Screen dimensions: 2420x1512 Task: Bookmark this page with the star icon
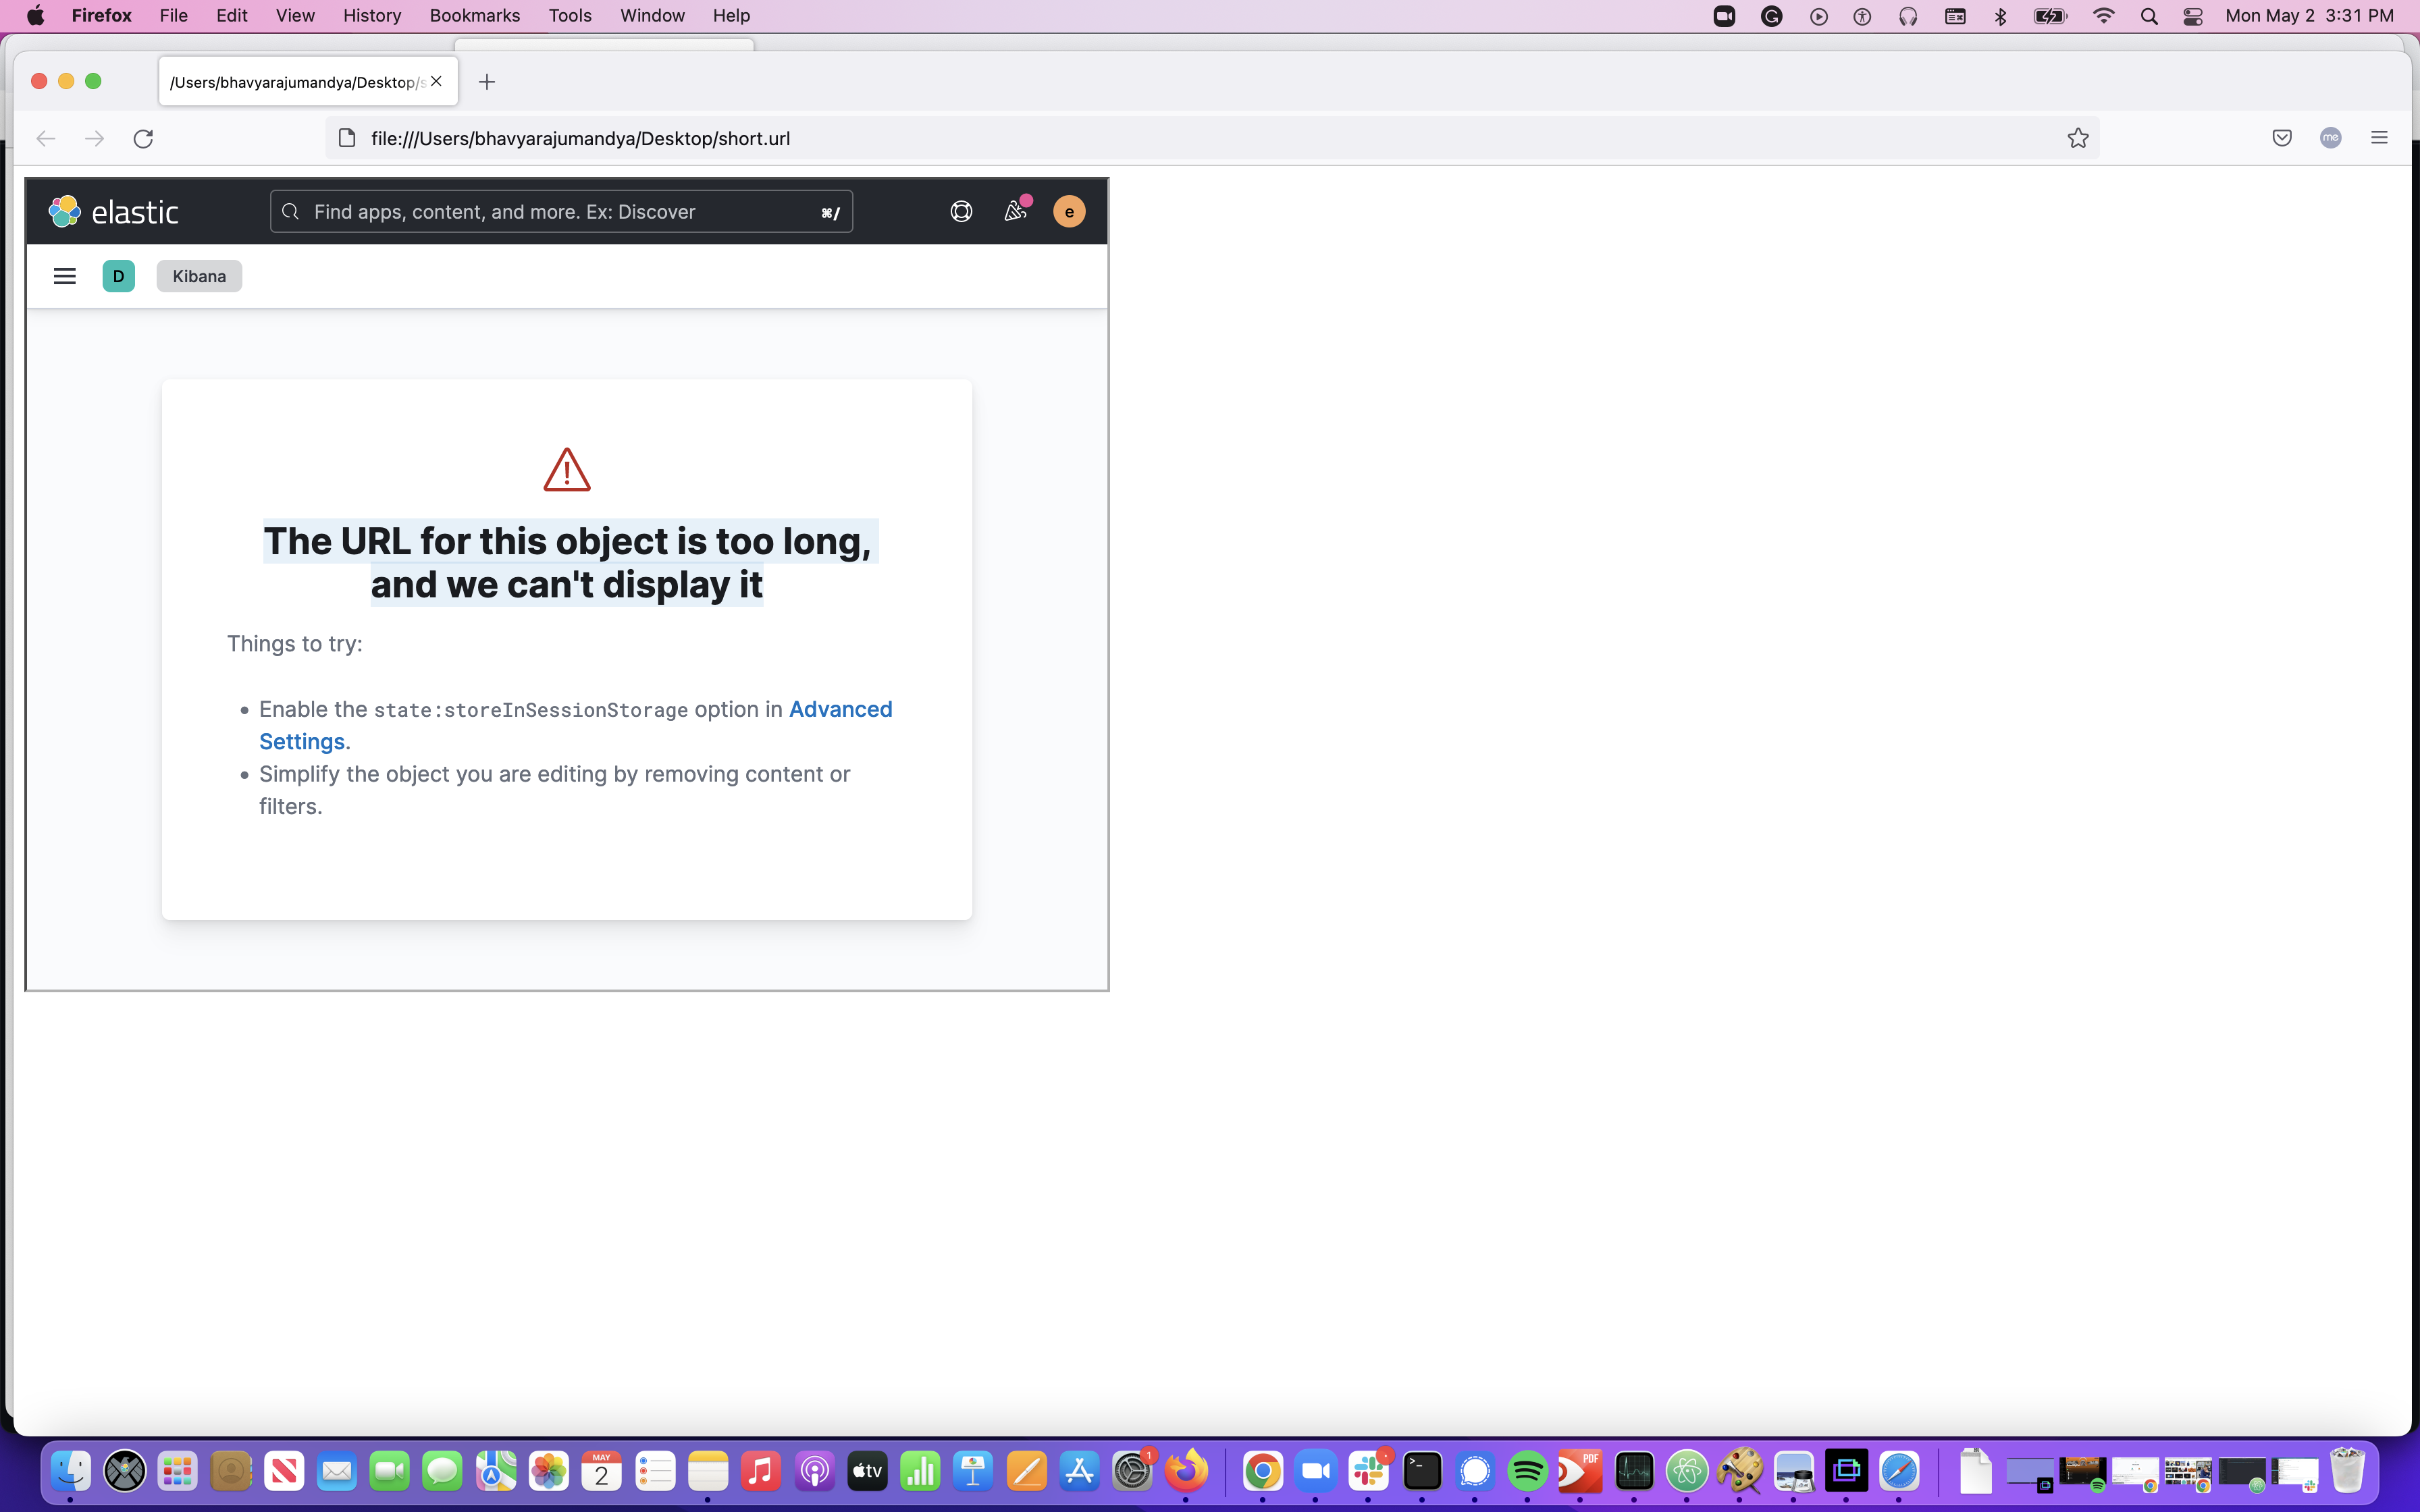(x=2078, y=138)
